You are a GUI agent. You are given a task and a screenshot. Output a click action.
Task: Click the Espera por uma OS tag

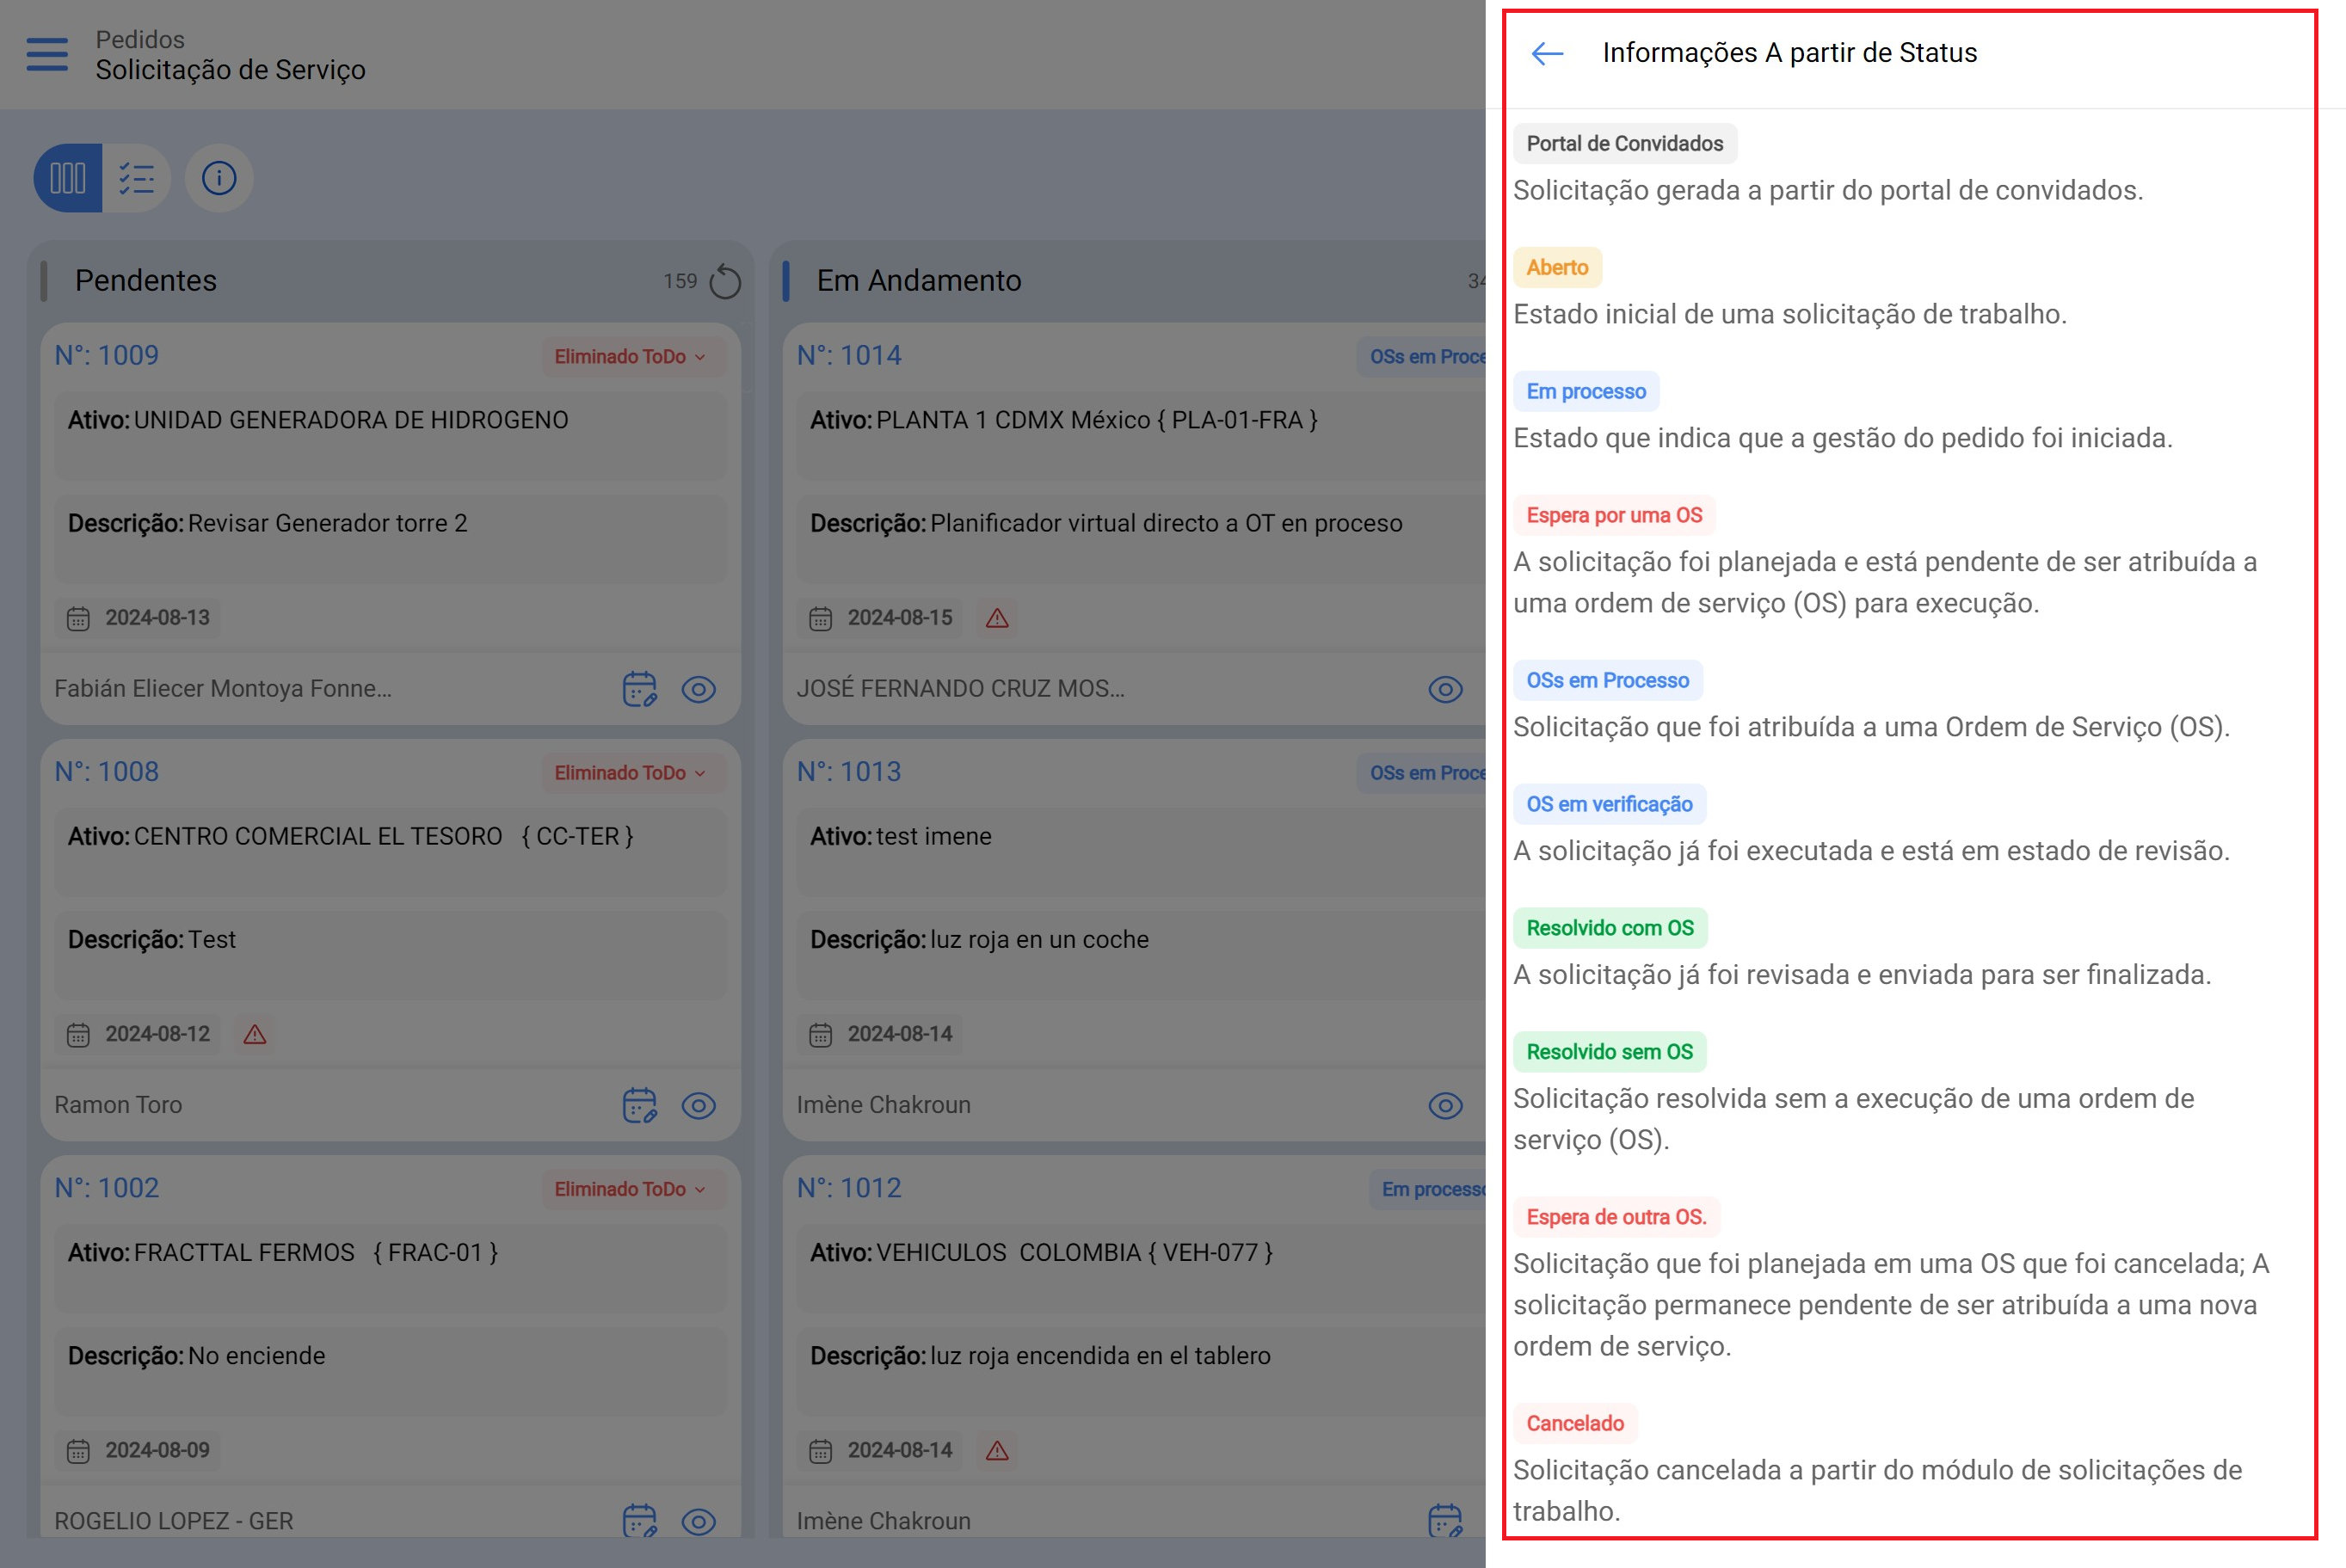pyautogui.click(x=1614, y=516)
